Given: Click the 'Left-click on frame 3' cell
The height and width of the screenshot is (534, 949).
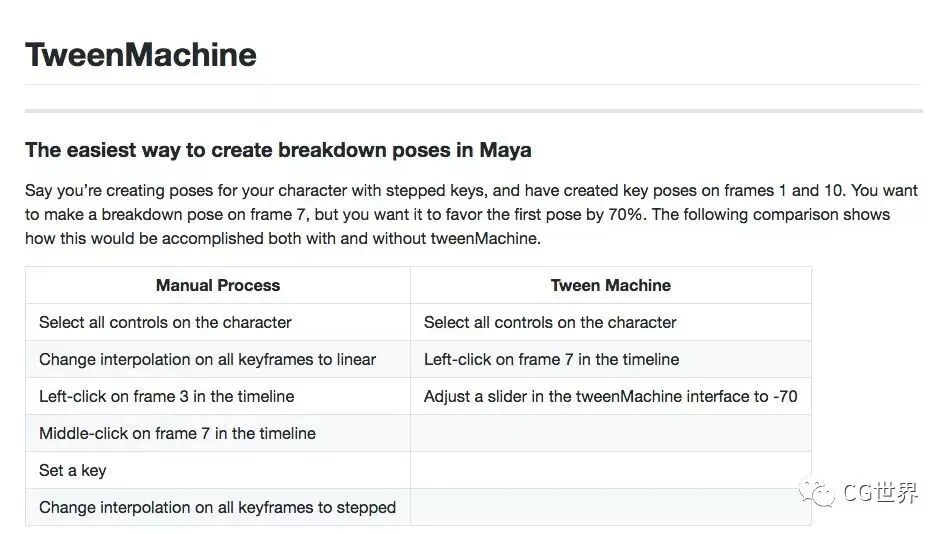Looking at the screenshot, I should click(x=166, y=396).
